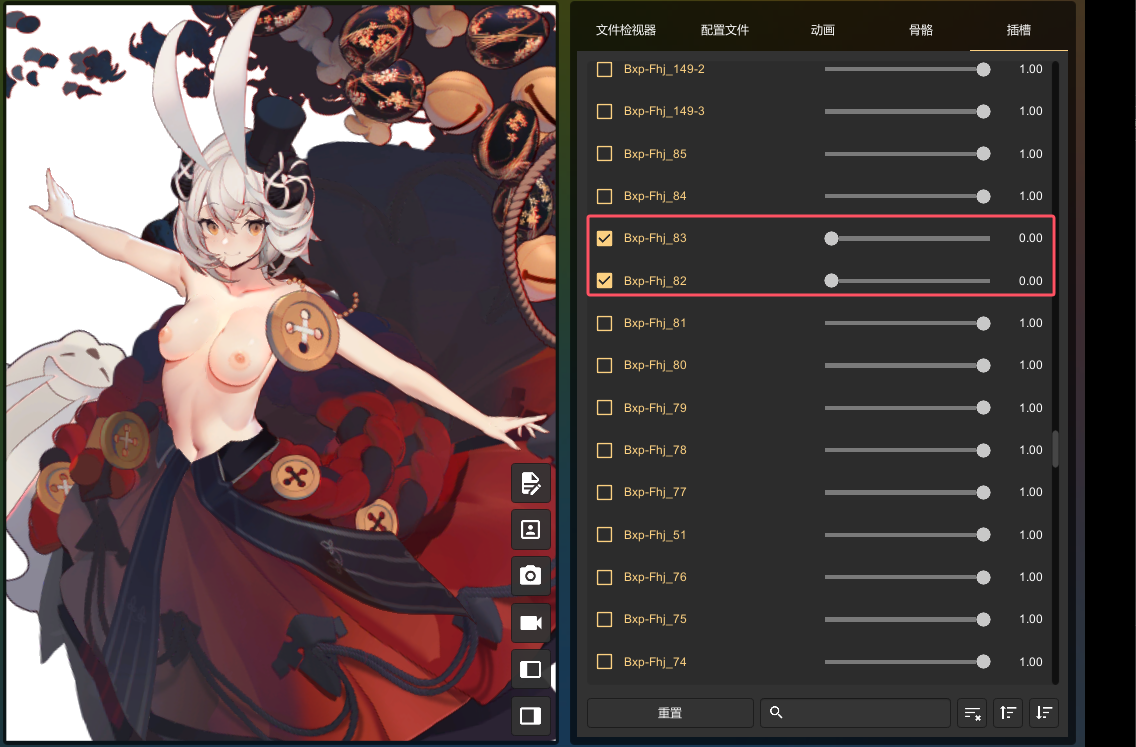The height and width of the screenshot is (747, 1136).
Task: Enable the Bxp-Fhj_76 checkbox
Action: [x=604, y=577]
